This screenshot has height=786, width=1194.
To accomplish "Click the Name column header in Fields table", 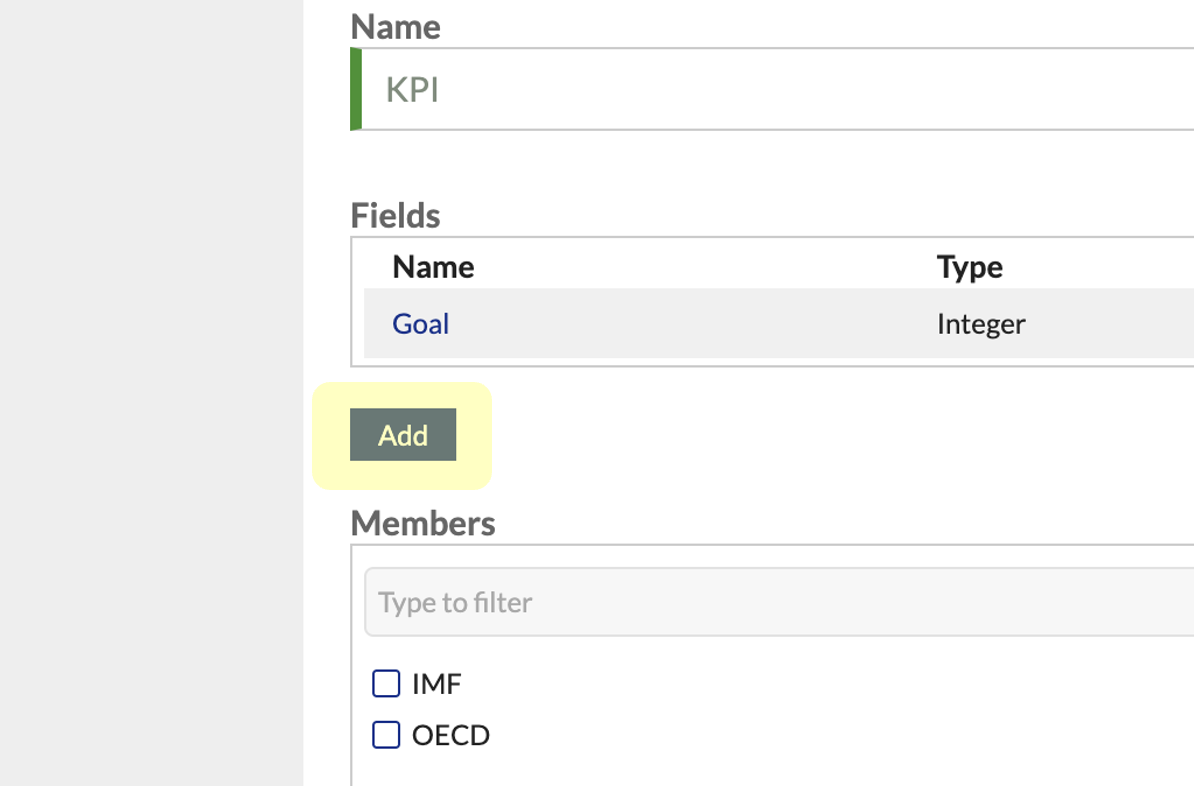I will click(433, 267).
